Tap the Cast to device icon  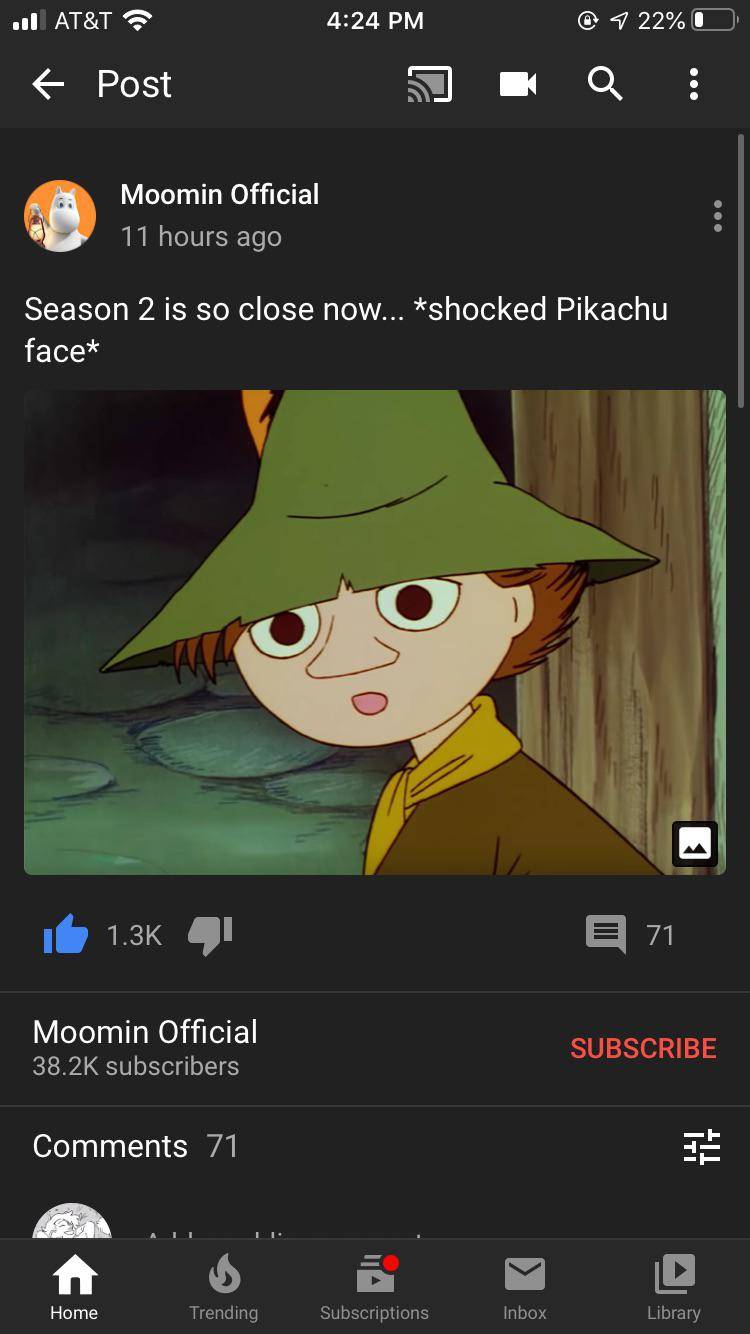click(429, 85)
